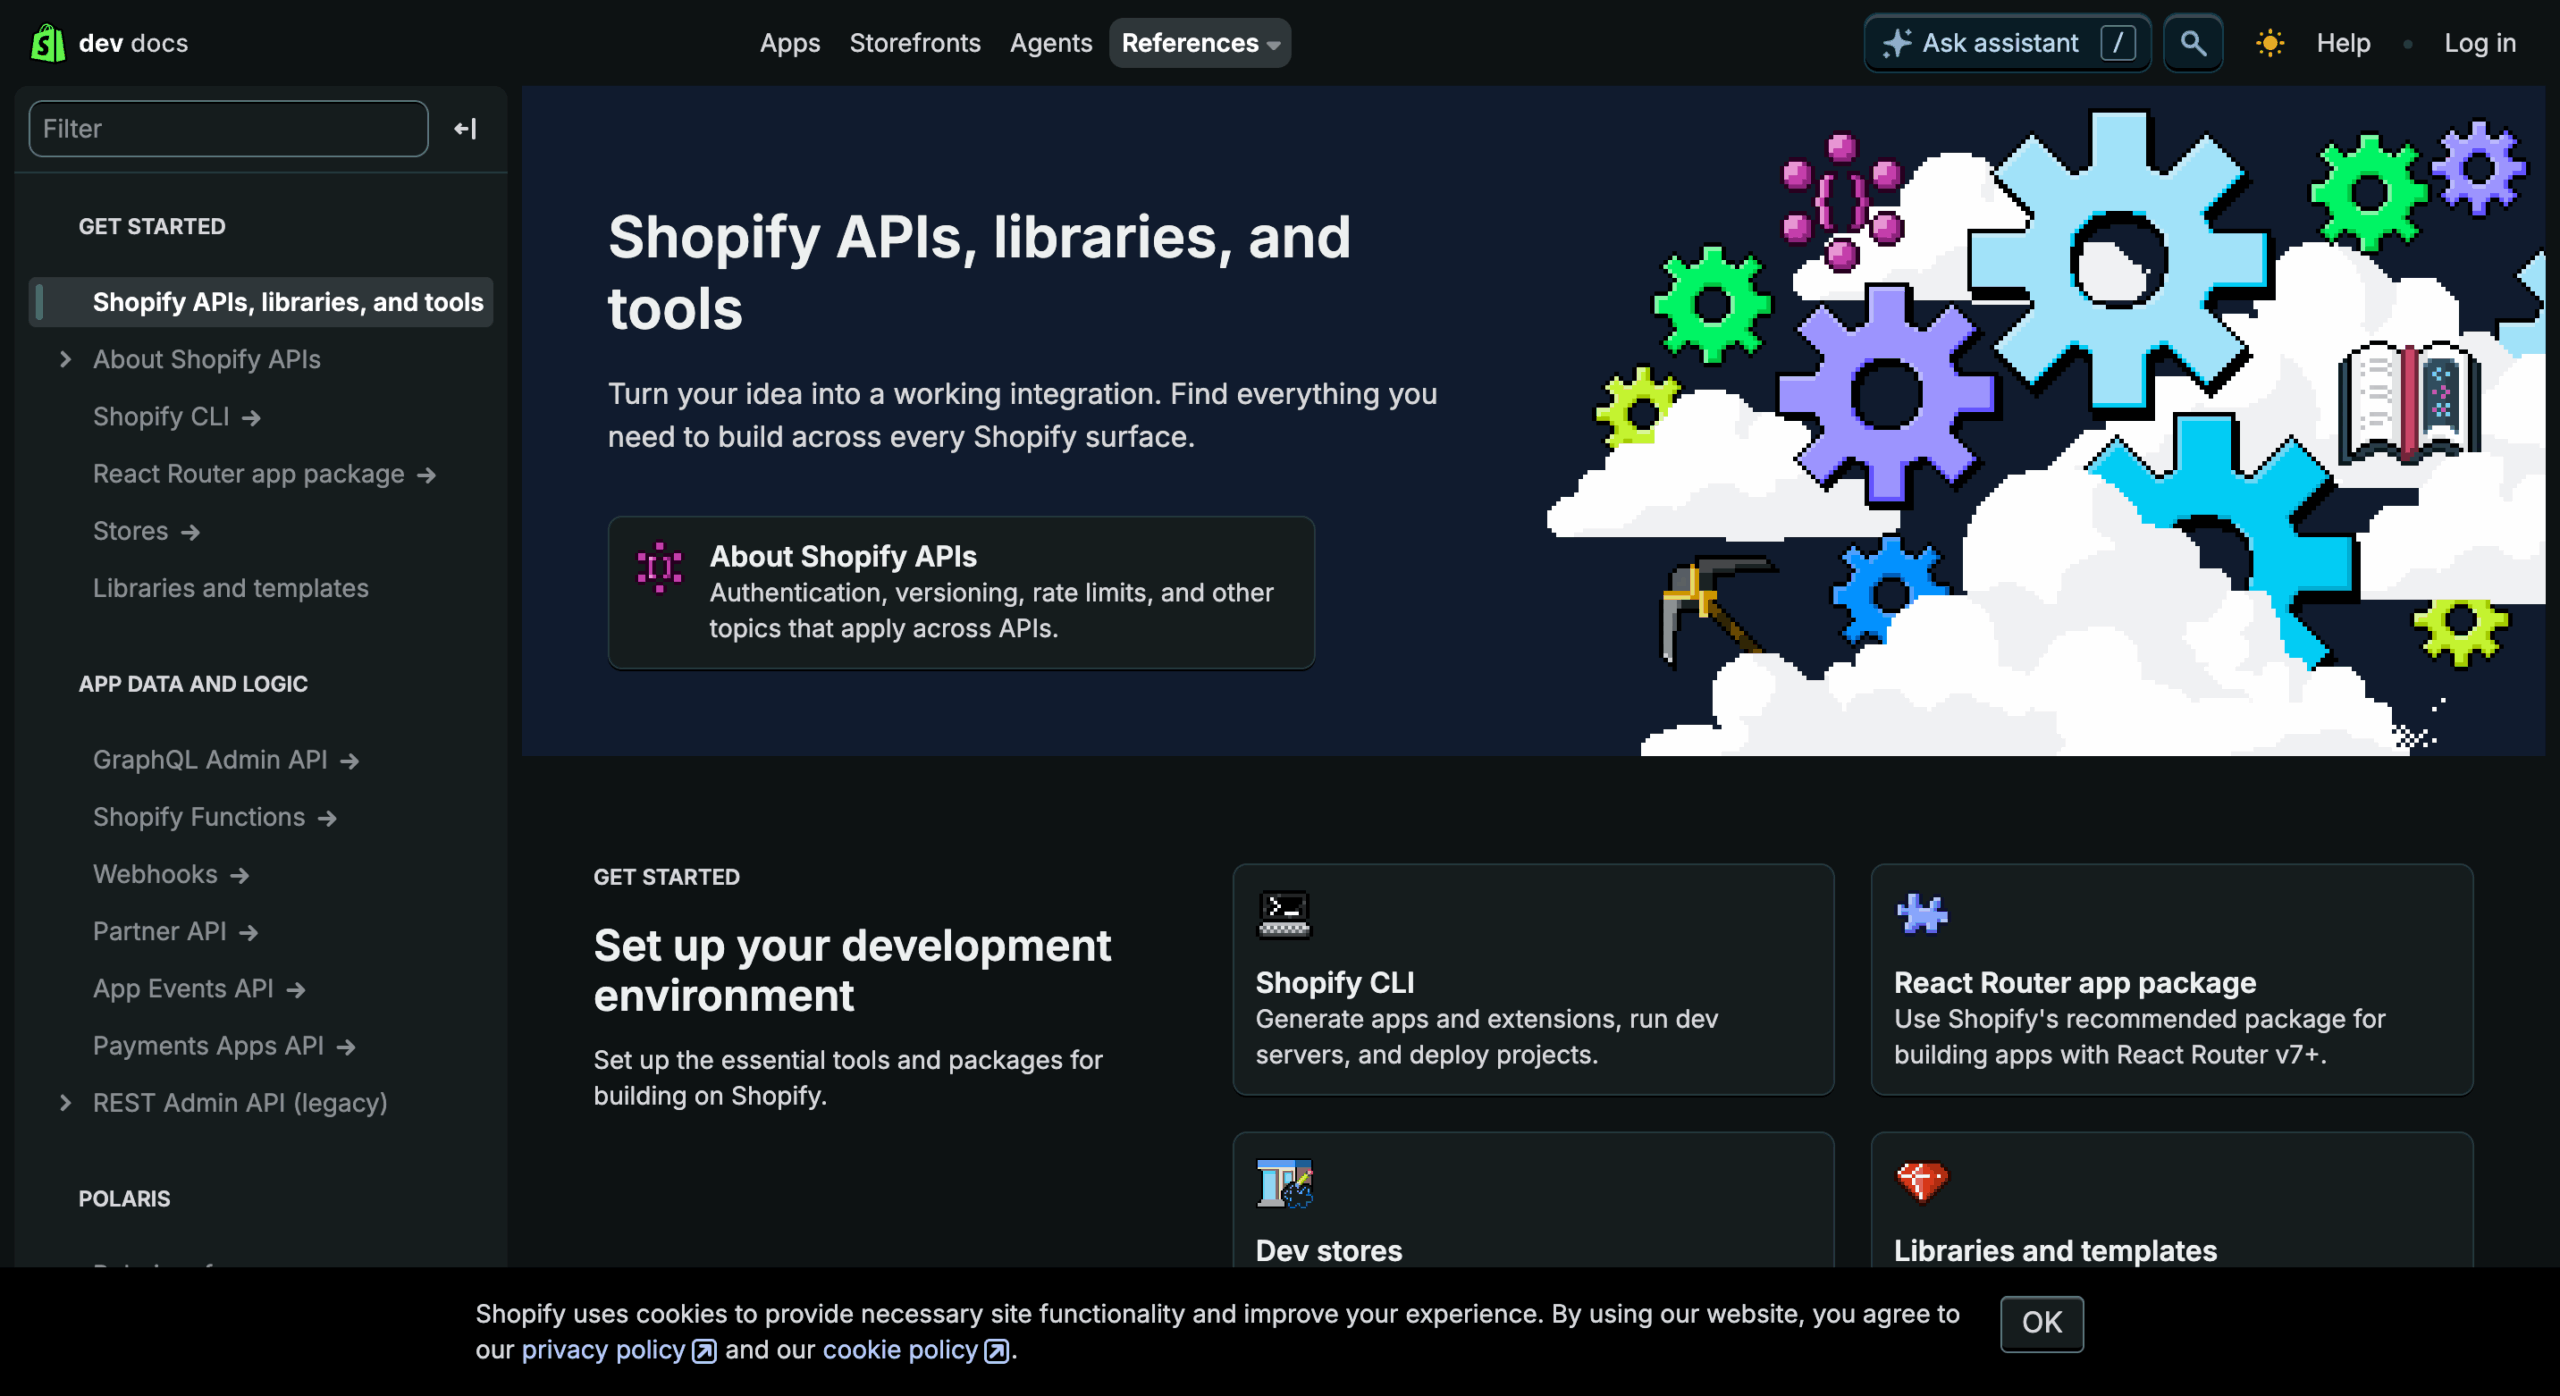Select Shopify APIs, libraries, and tools sidebar item
This screenshot has width=2560, height=1396.
261,302
